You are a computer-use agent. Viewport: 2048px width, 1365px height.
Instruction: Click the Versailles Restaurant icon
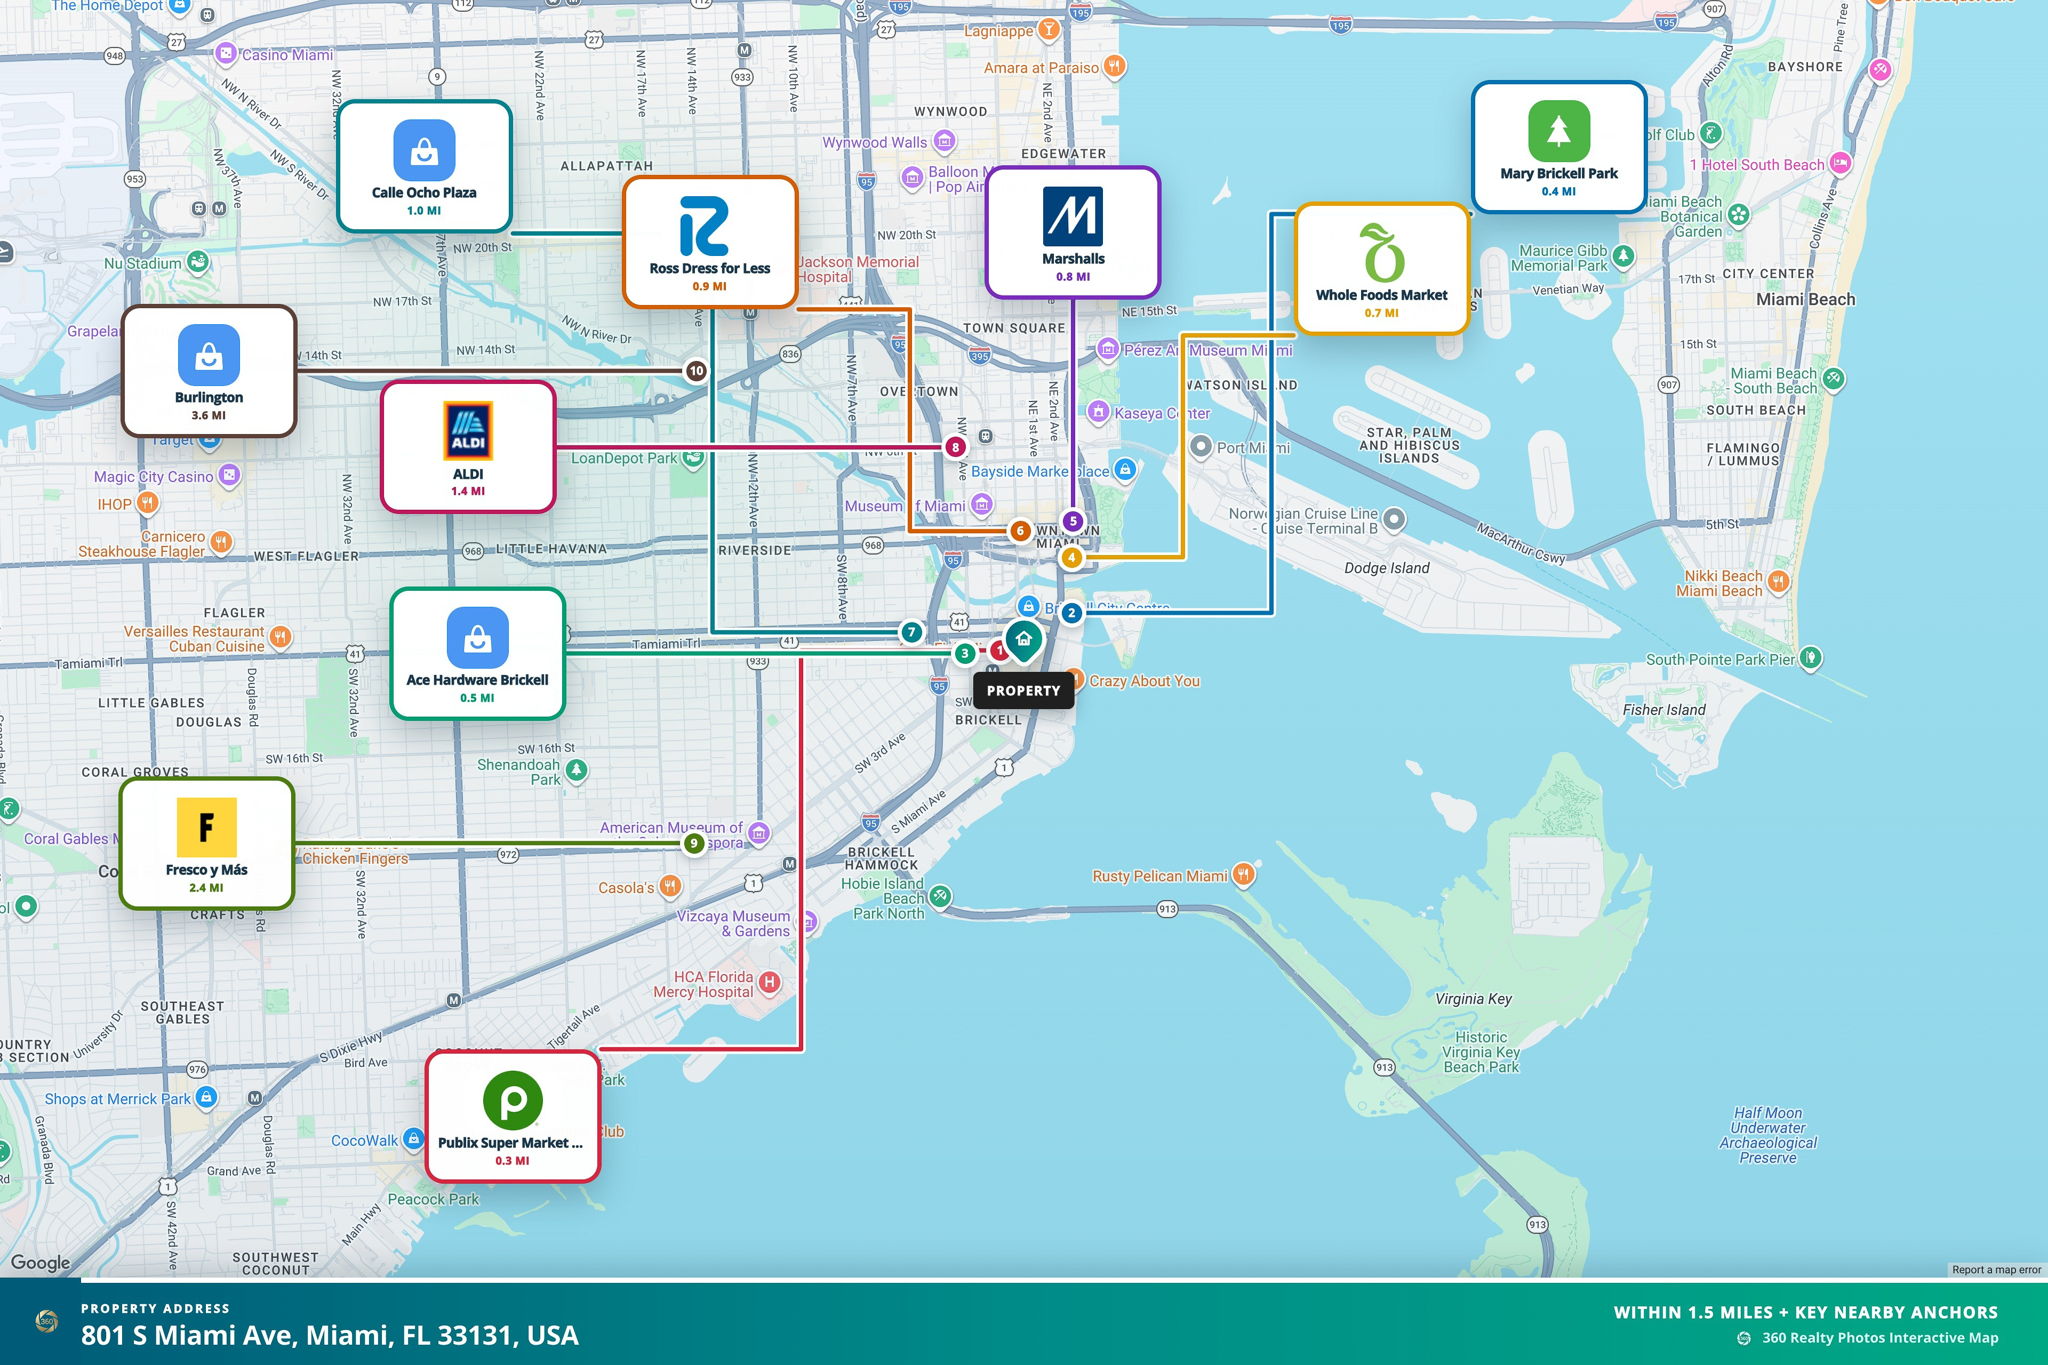click(281, 637)
